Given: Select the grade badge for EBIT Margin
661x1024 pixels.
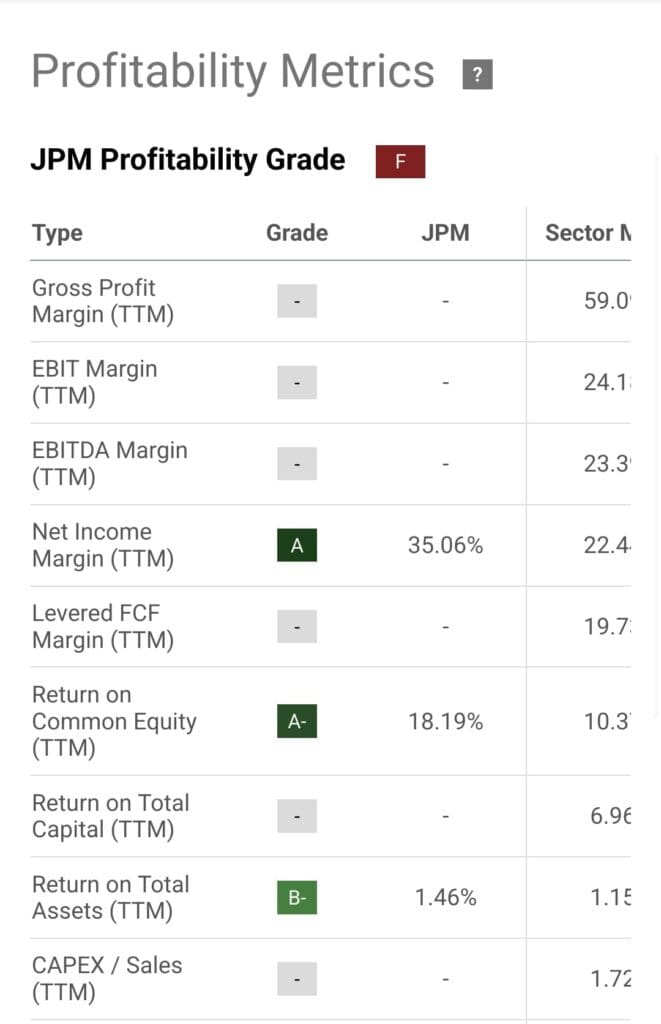Looking at the screenshot, I should 296,382.
